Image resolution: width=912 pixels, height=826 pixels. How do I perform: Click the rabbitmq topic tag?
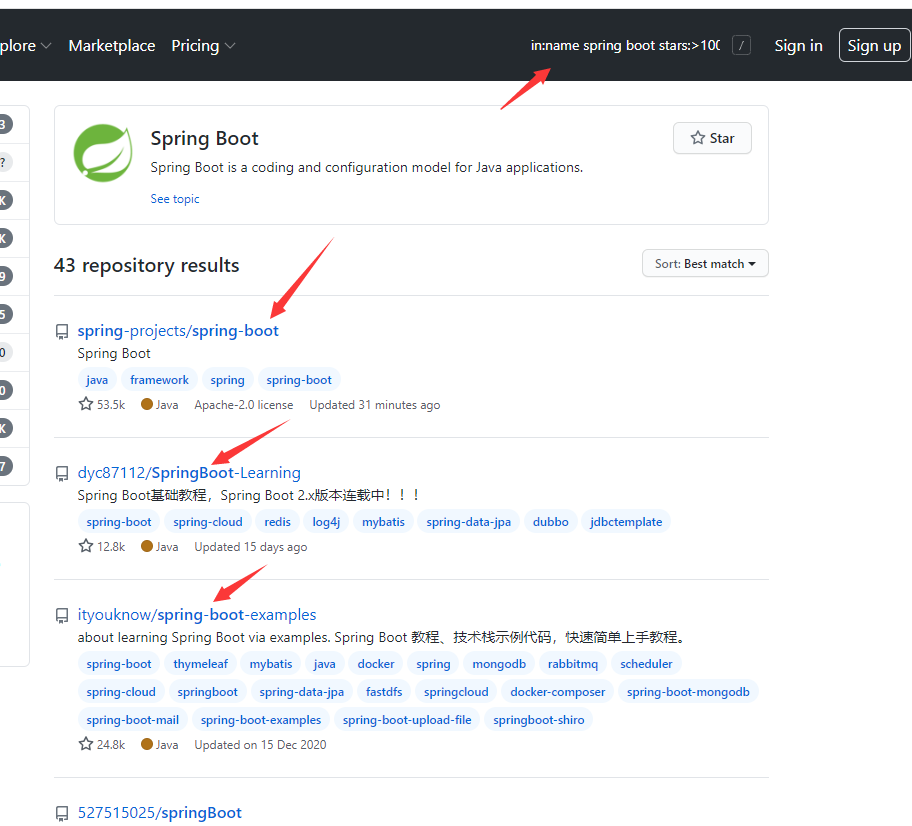click(x=573, y=664)
